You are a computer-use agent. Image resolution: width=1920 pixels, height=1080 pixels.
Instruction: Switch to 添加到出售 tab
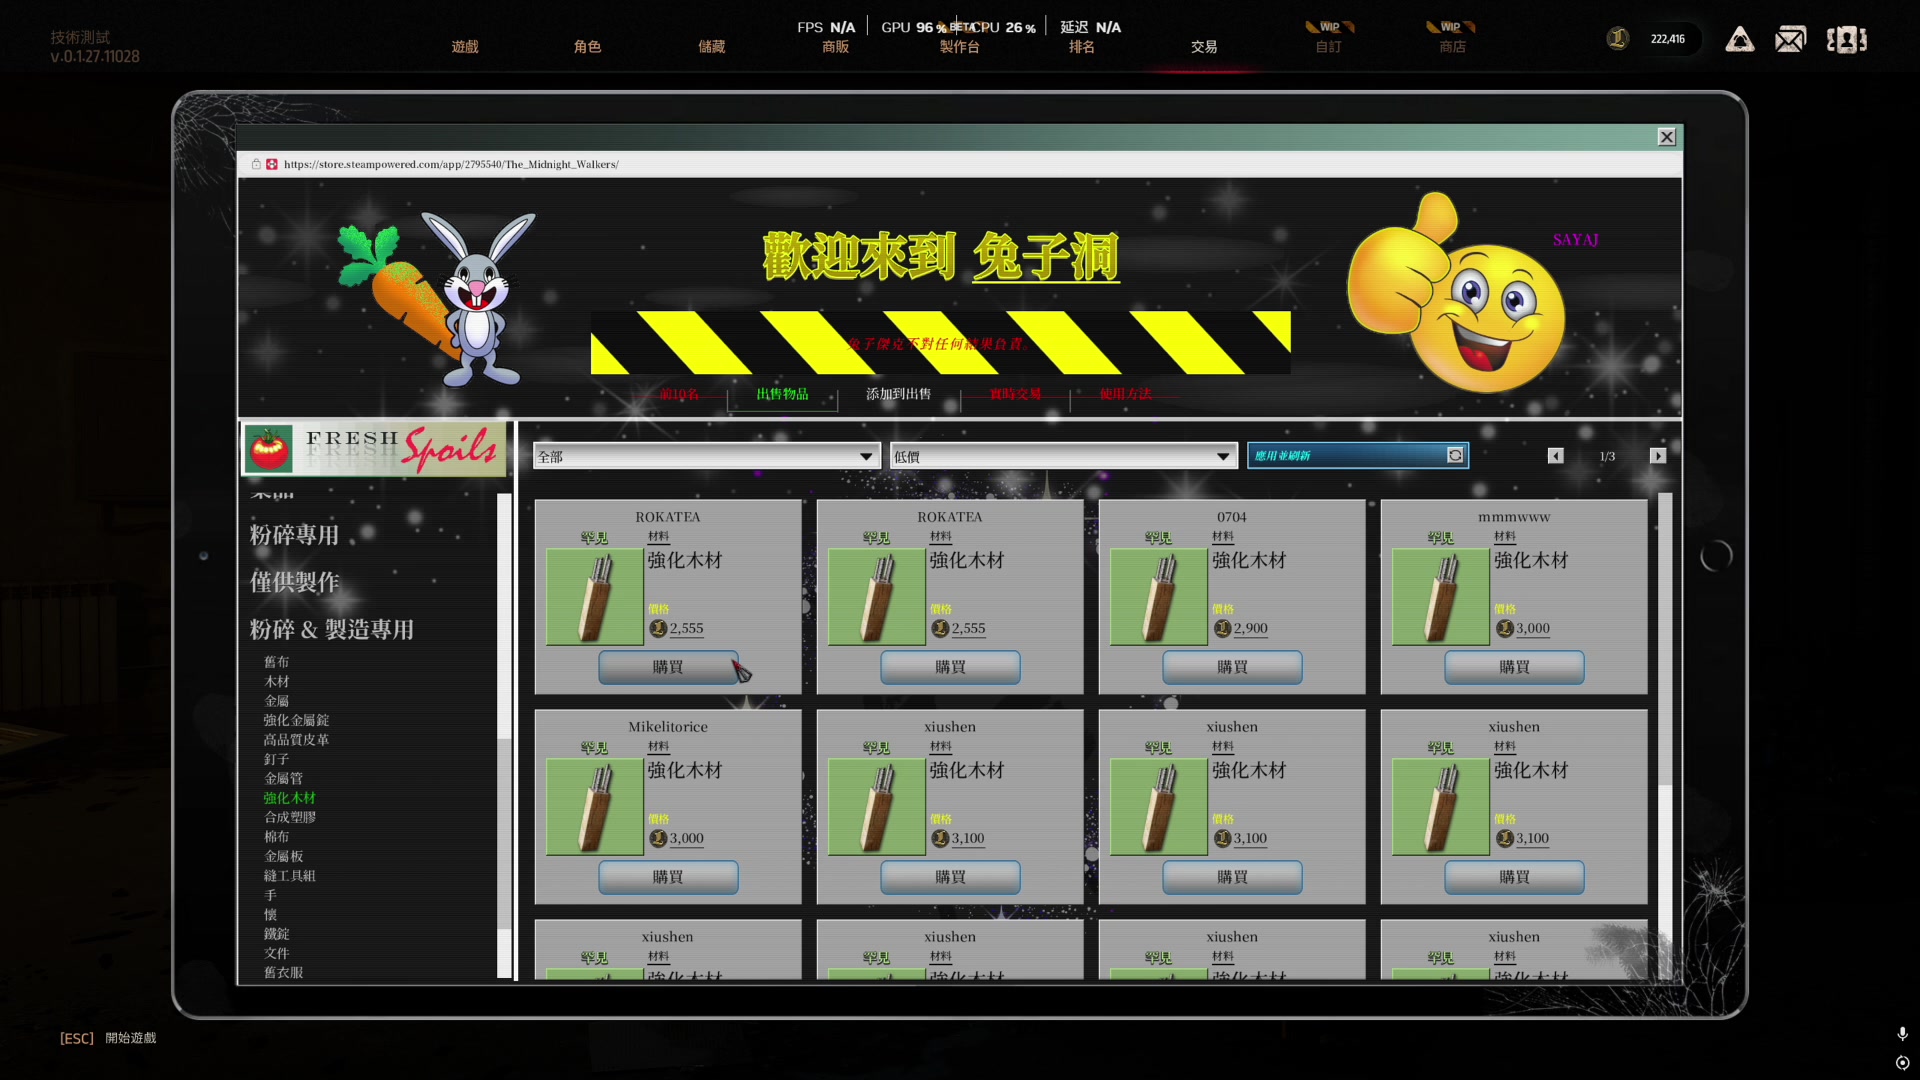(898, 394)
